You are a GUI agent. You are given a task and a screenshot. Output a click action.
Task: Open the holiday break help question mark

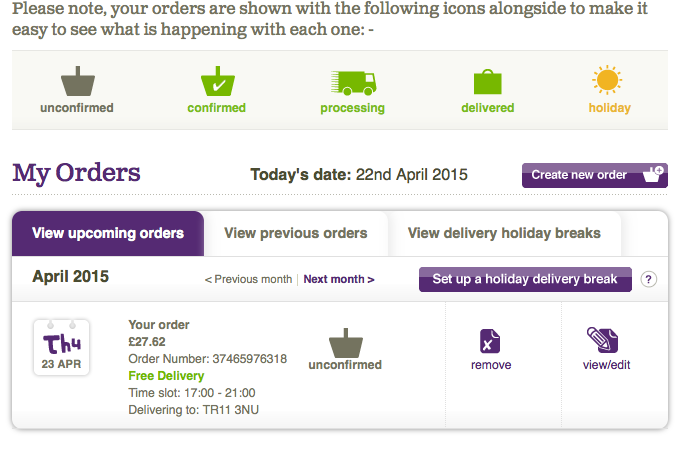(649, 279)
